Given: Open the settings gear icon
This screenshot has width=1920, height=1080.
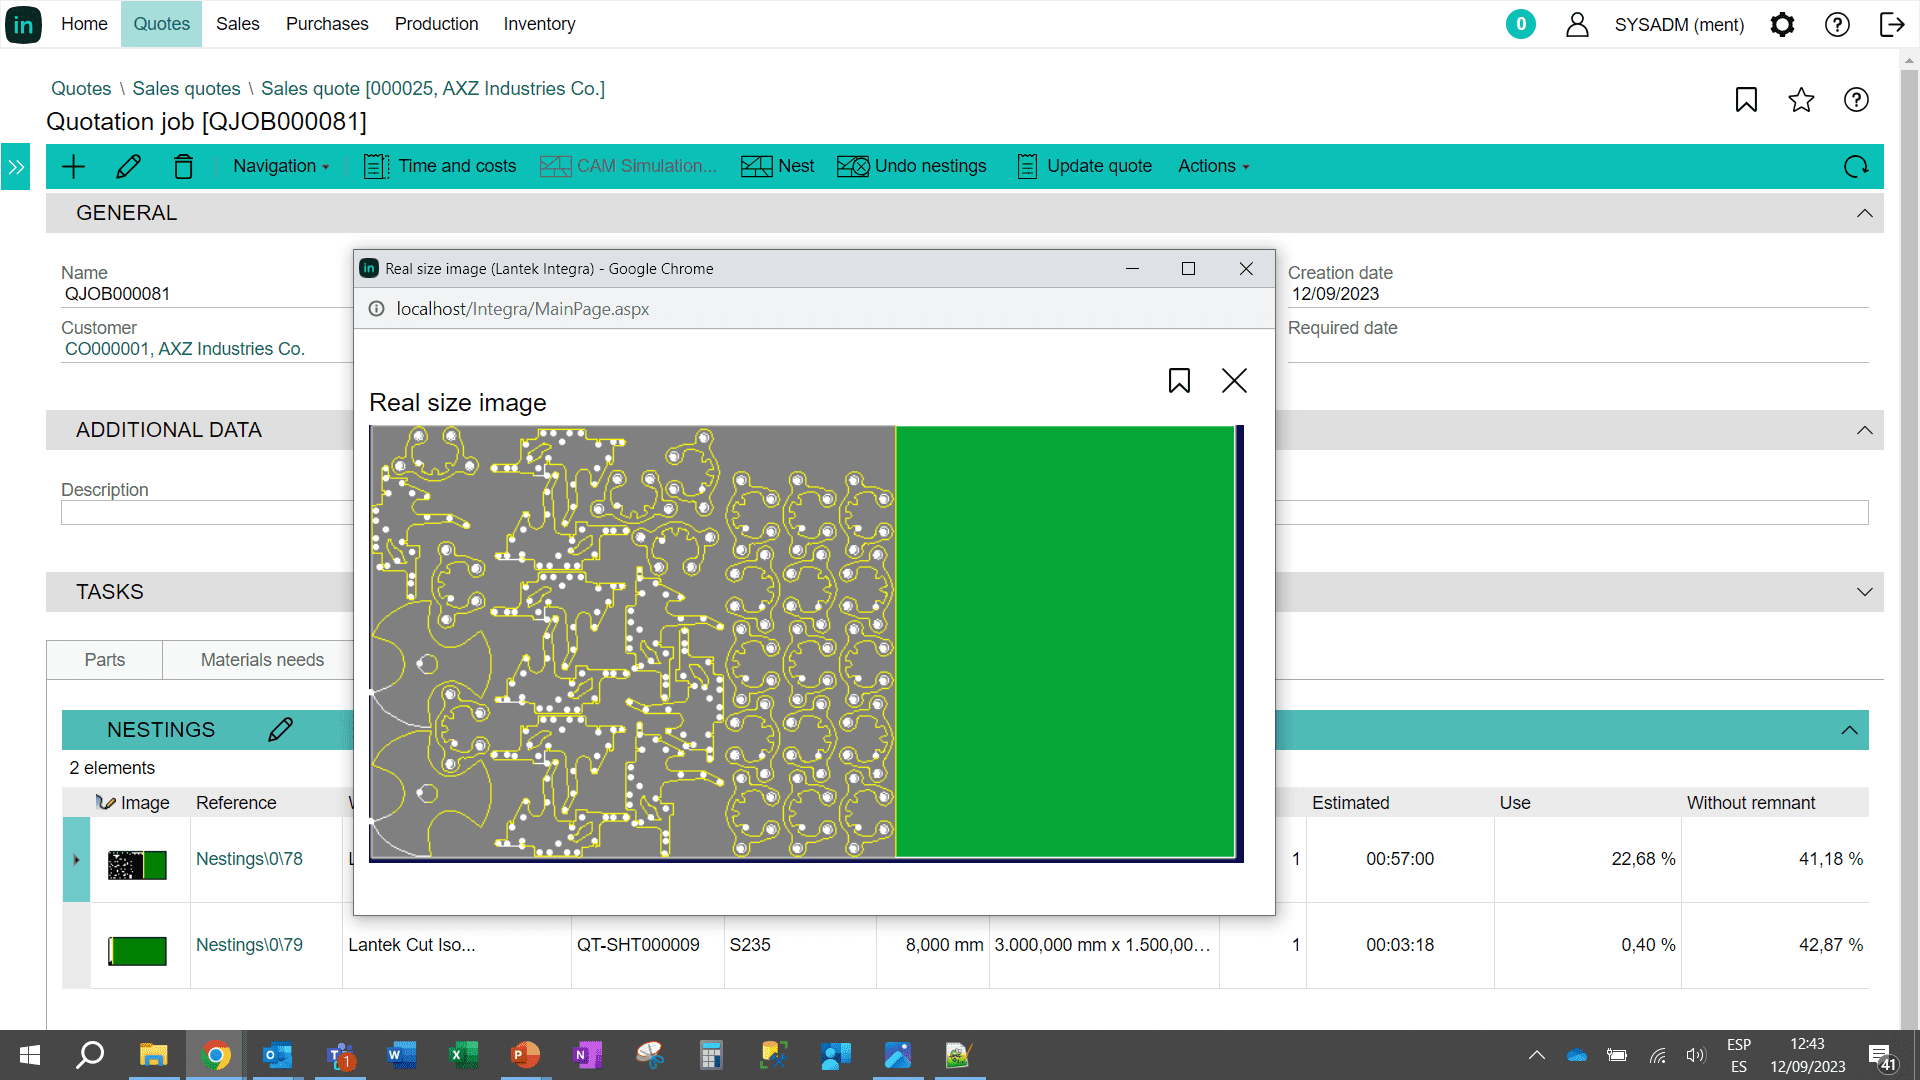Looking at the screenshot, I should tap(1782, 24).
